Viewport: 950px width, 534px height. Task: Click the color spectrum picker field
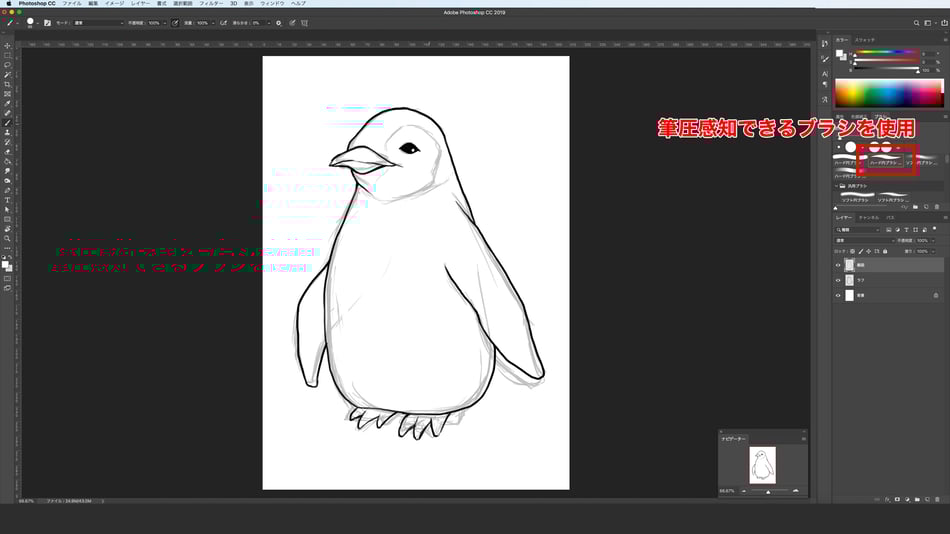(888, 93)
